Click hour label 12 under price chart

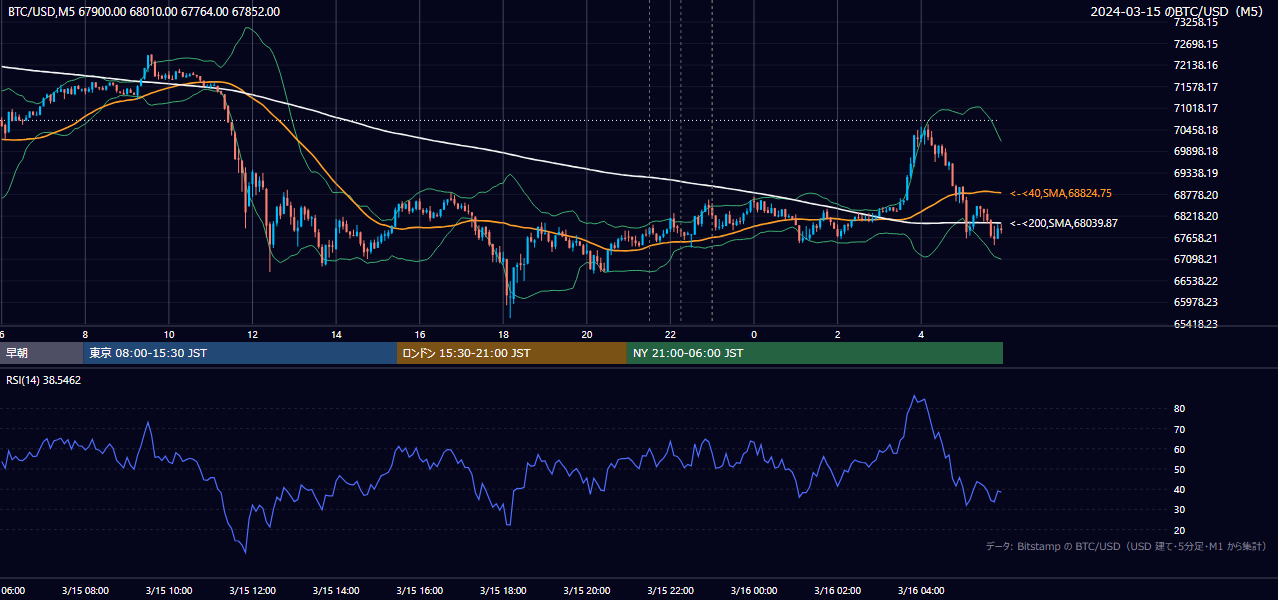pos(252,335)
